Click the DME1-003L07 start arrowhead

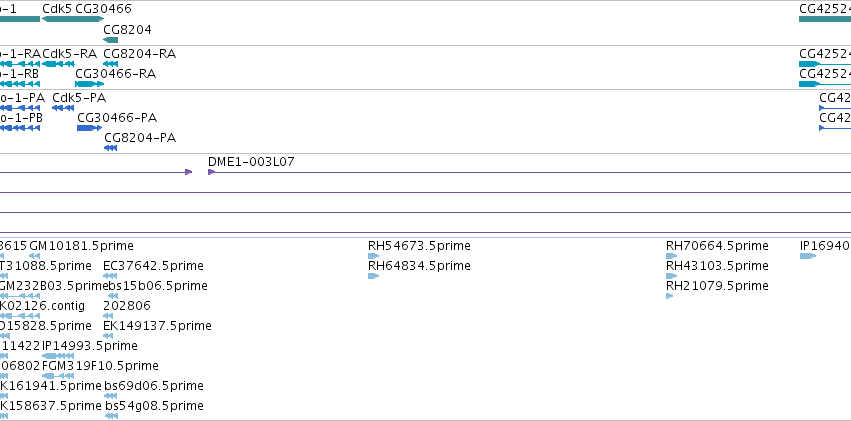[x=211, y=172]
